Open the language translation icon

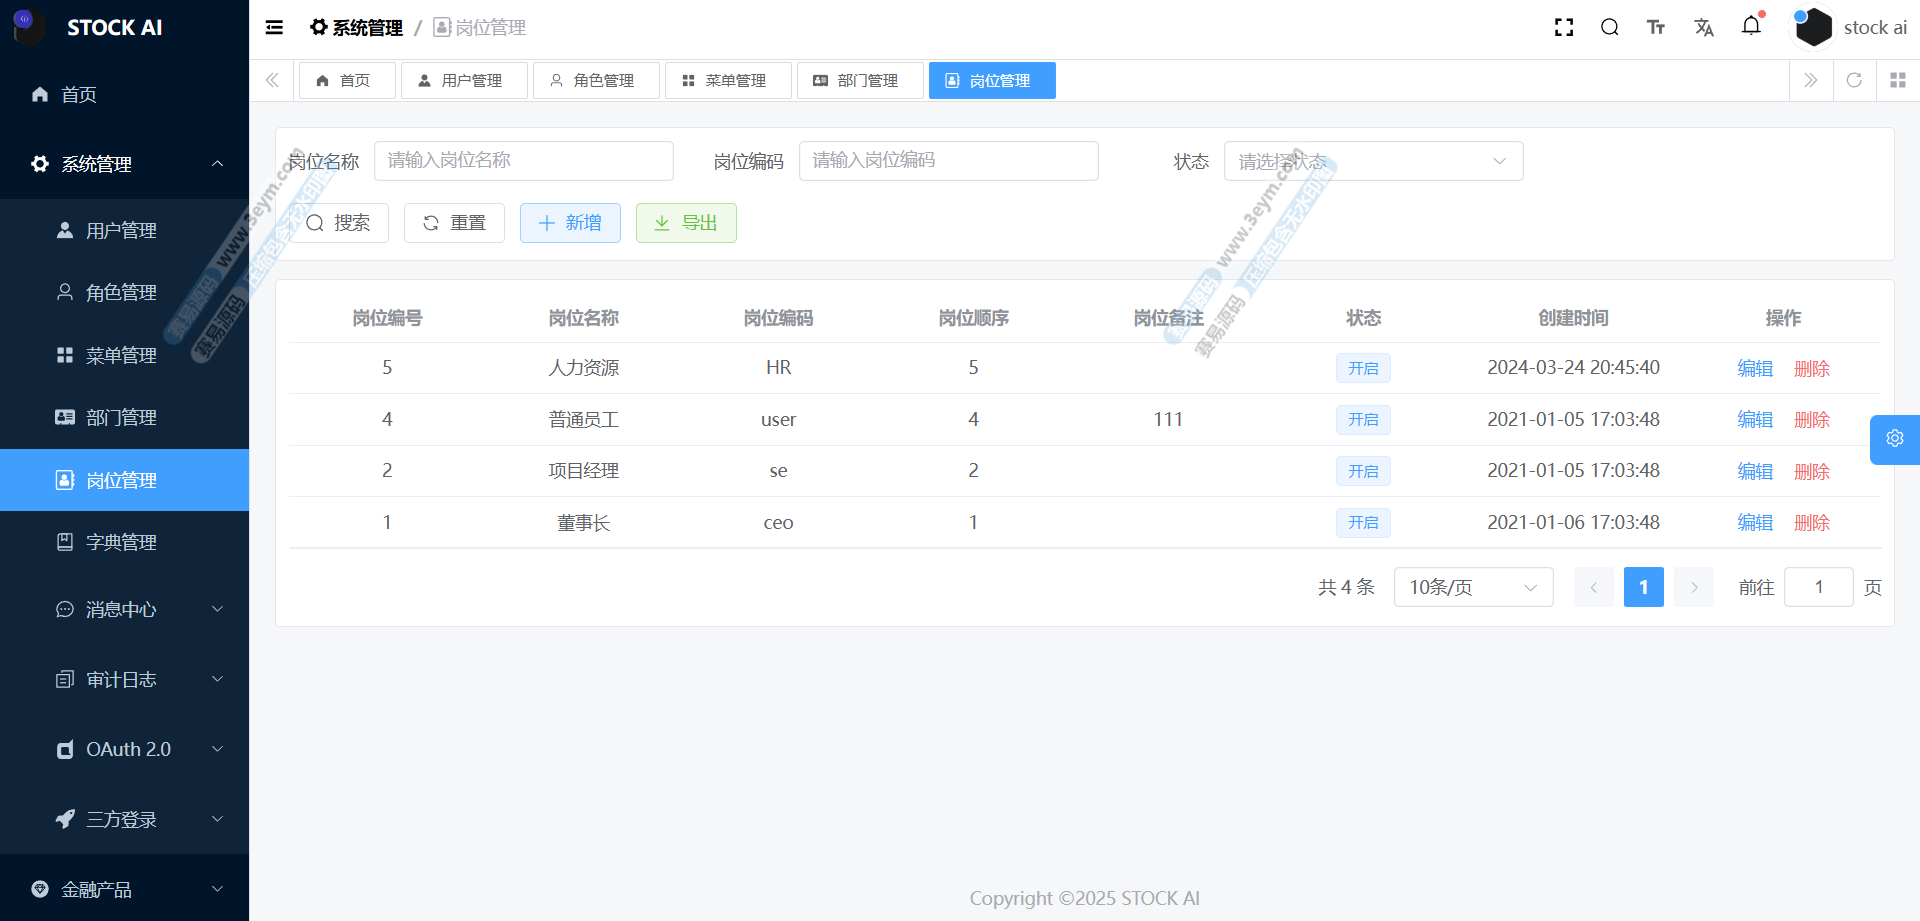click(1704, 28)
